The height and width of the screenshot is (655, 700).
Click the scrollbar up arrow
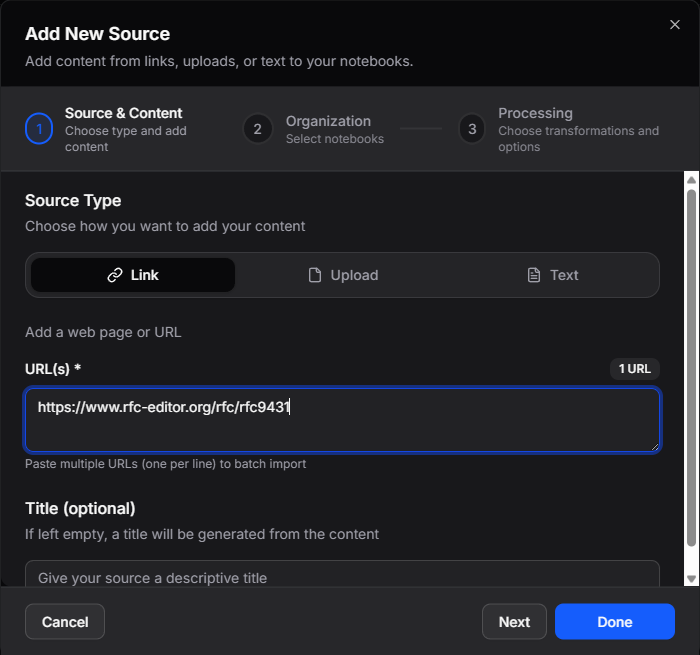pos(692,180)
